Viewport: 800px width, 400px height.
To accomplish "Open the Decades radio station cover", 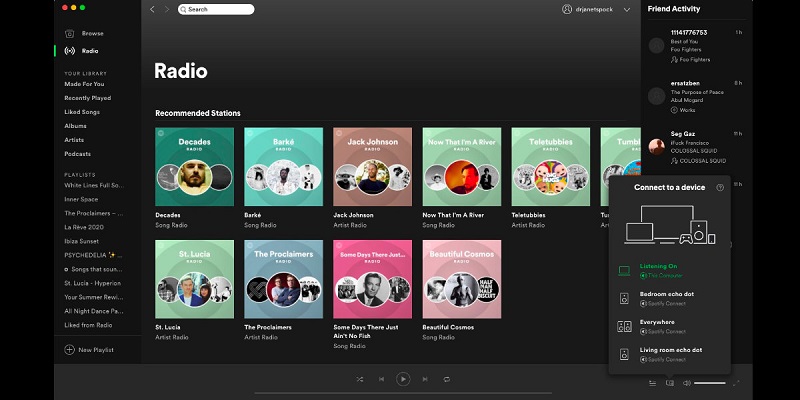I will [194, 167].
